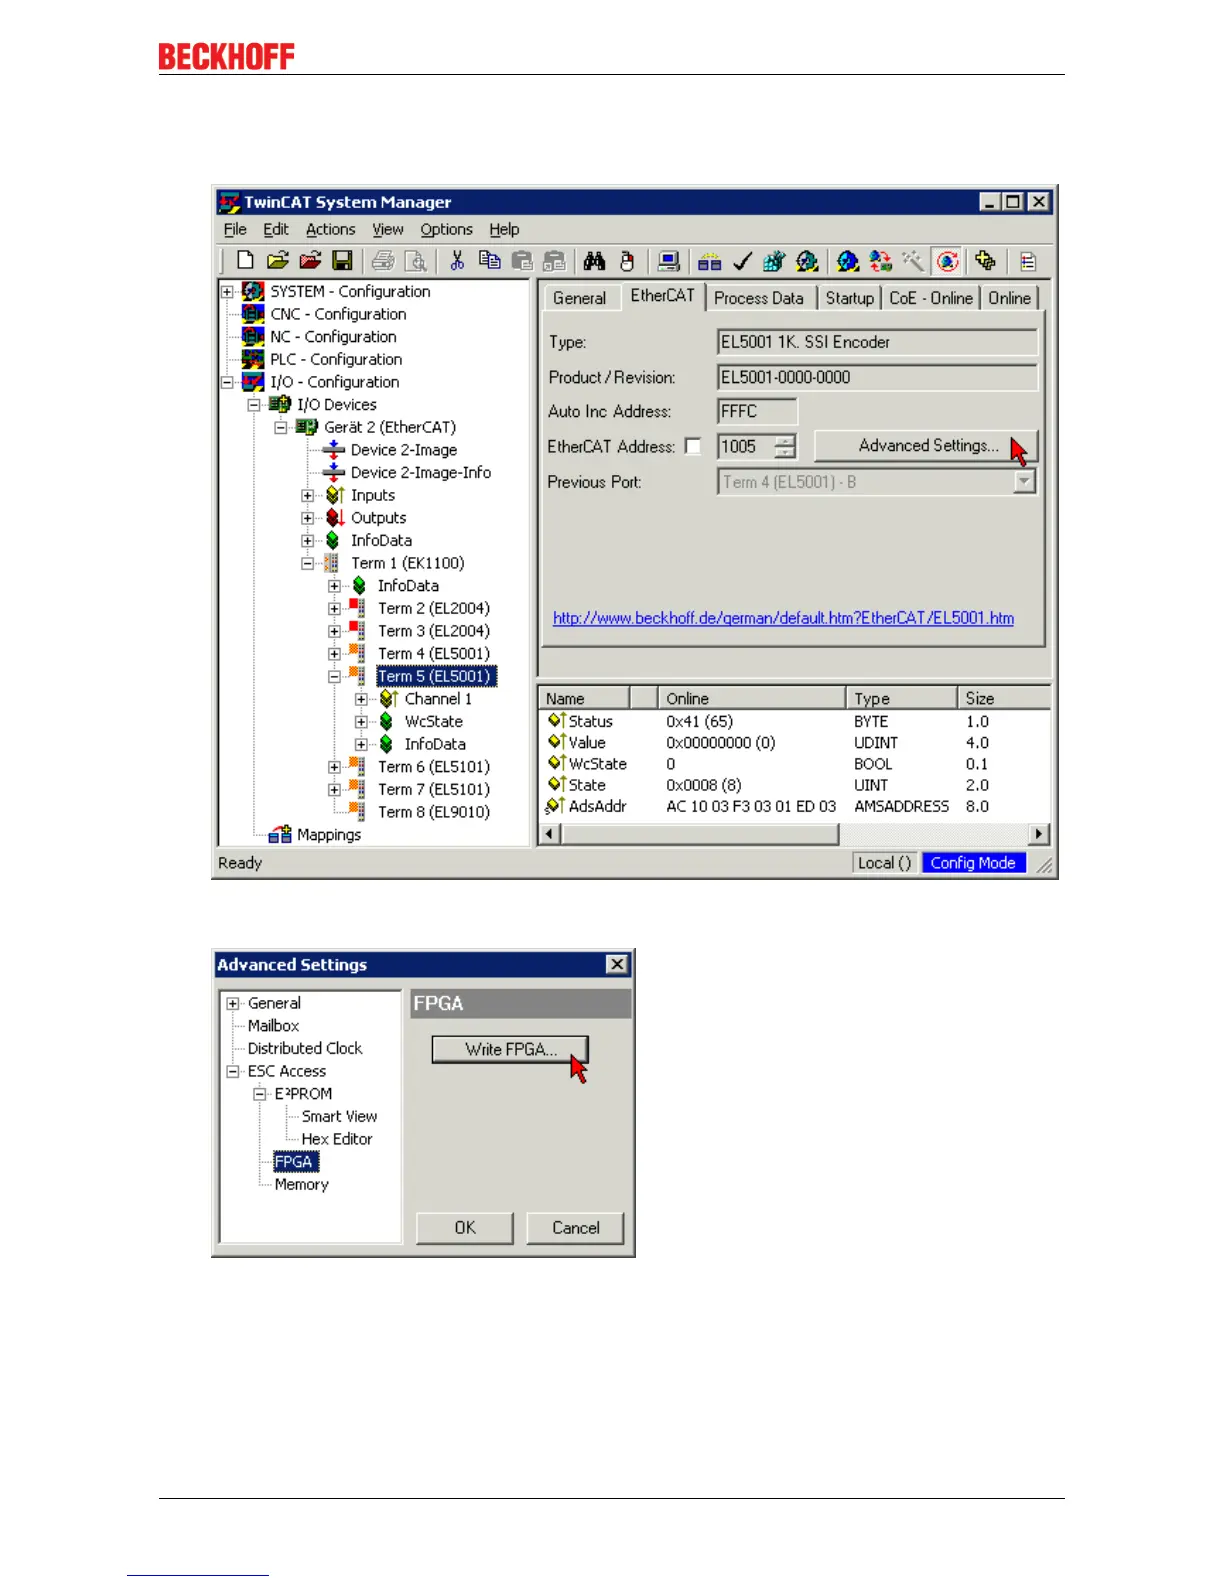Click the Save floppy disk toolbar icon
This screenshot has width=1224, height=1584.
tap(342, 261)
